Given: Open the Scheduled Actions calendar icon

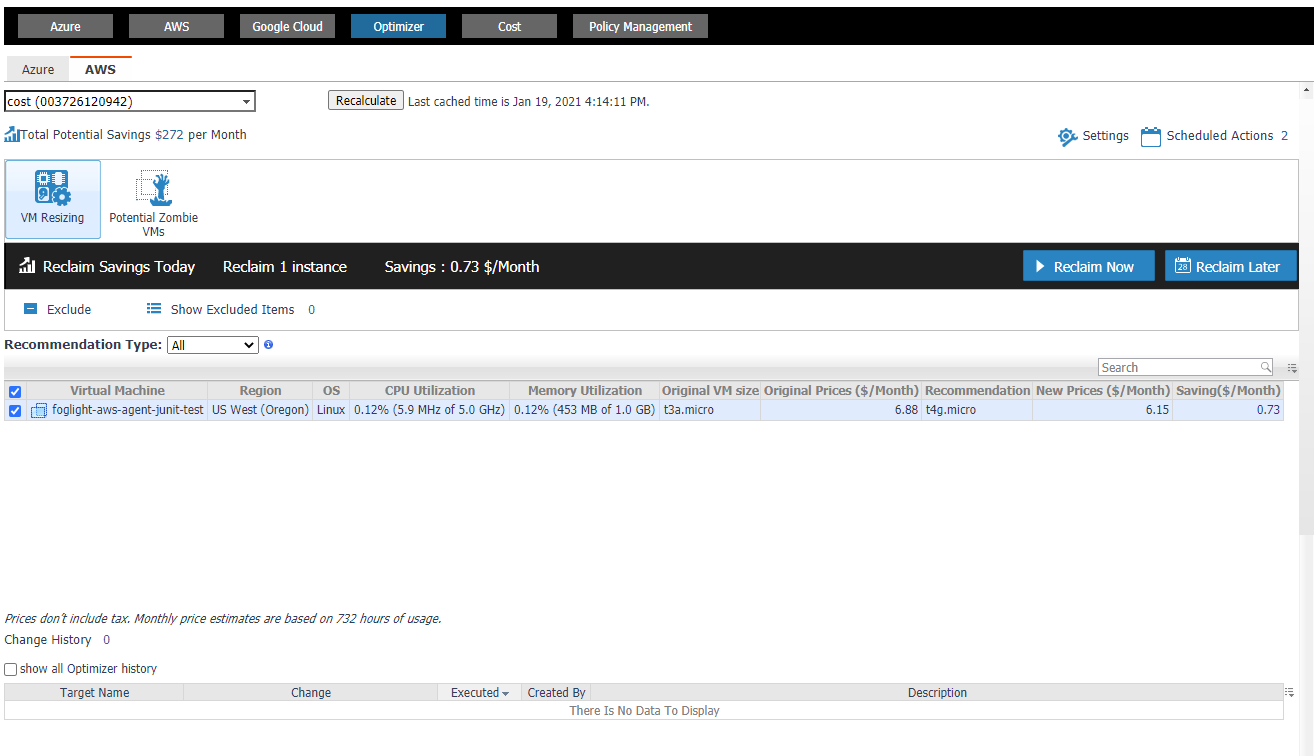Looking at the screenshot, I should pos(1151,137).
